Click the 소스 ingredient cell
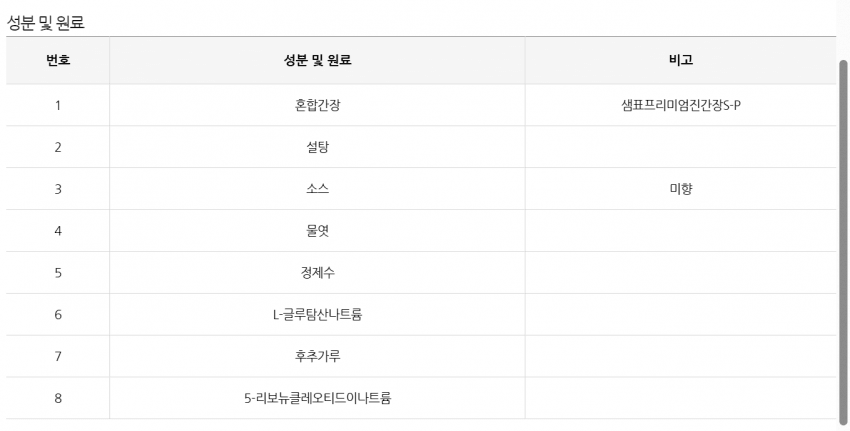The width and height of the screenshot is (850, 431). click(x=317, y=189)
